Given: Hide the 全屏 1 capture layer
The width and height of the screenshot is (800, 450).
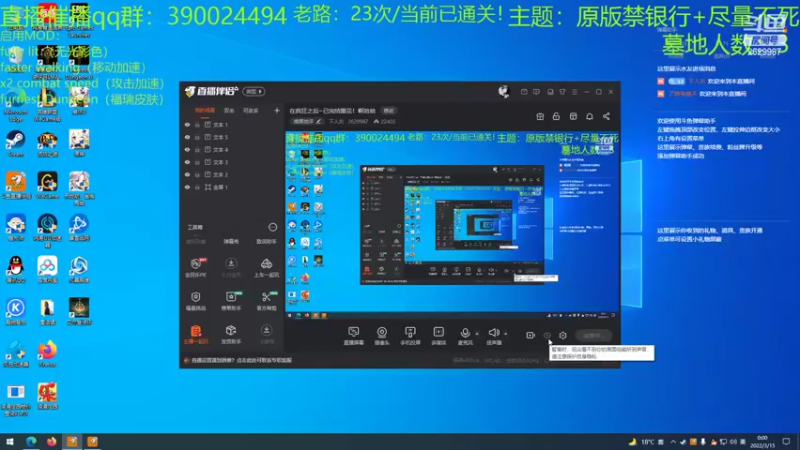Looking at the screenshot, I should (x=187, y=187).
